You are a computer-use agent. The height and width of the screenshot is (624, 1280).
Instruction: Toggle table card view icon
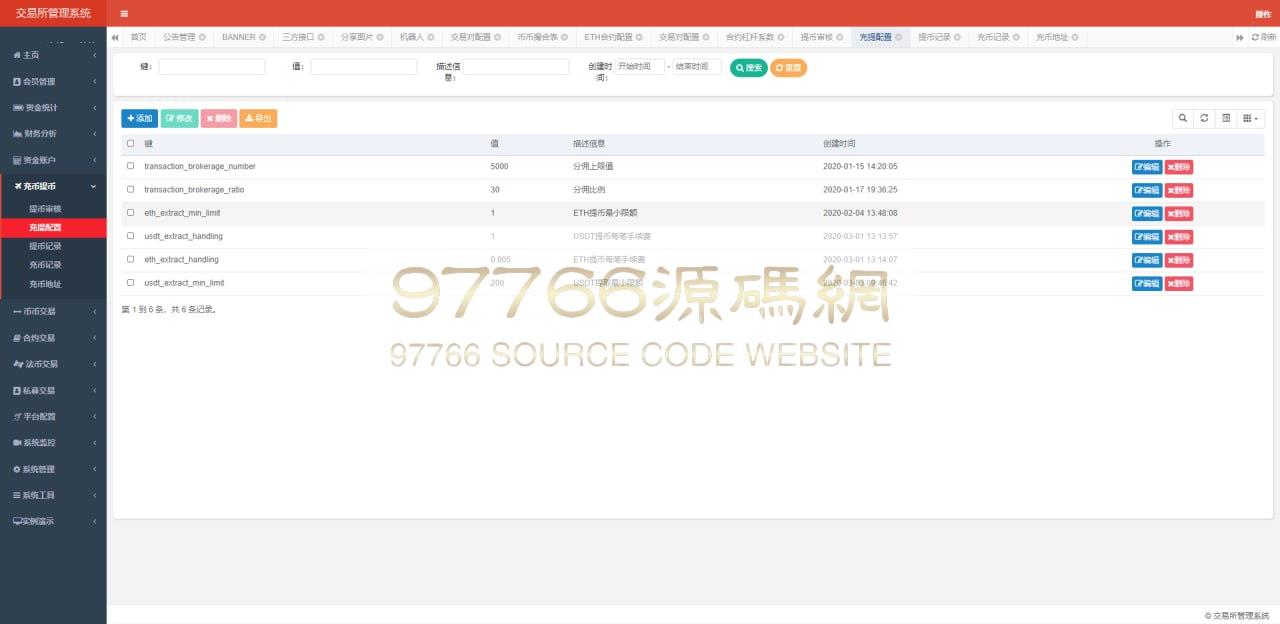[x=1226, y=118]
